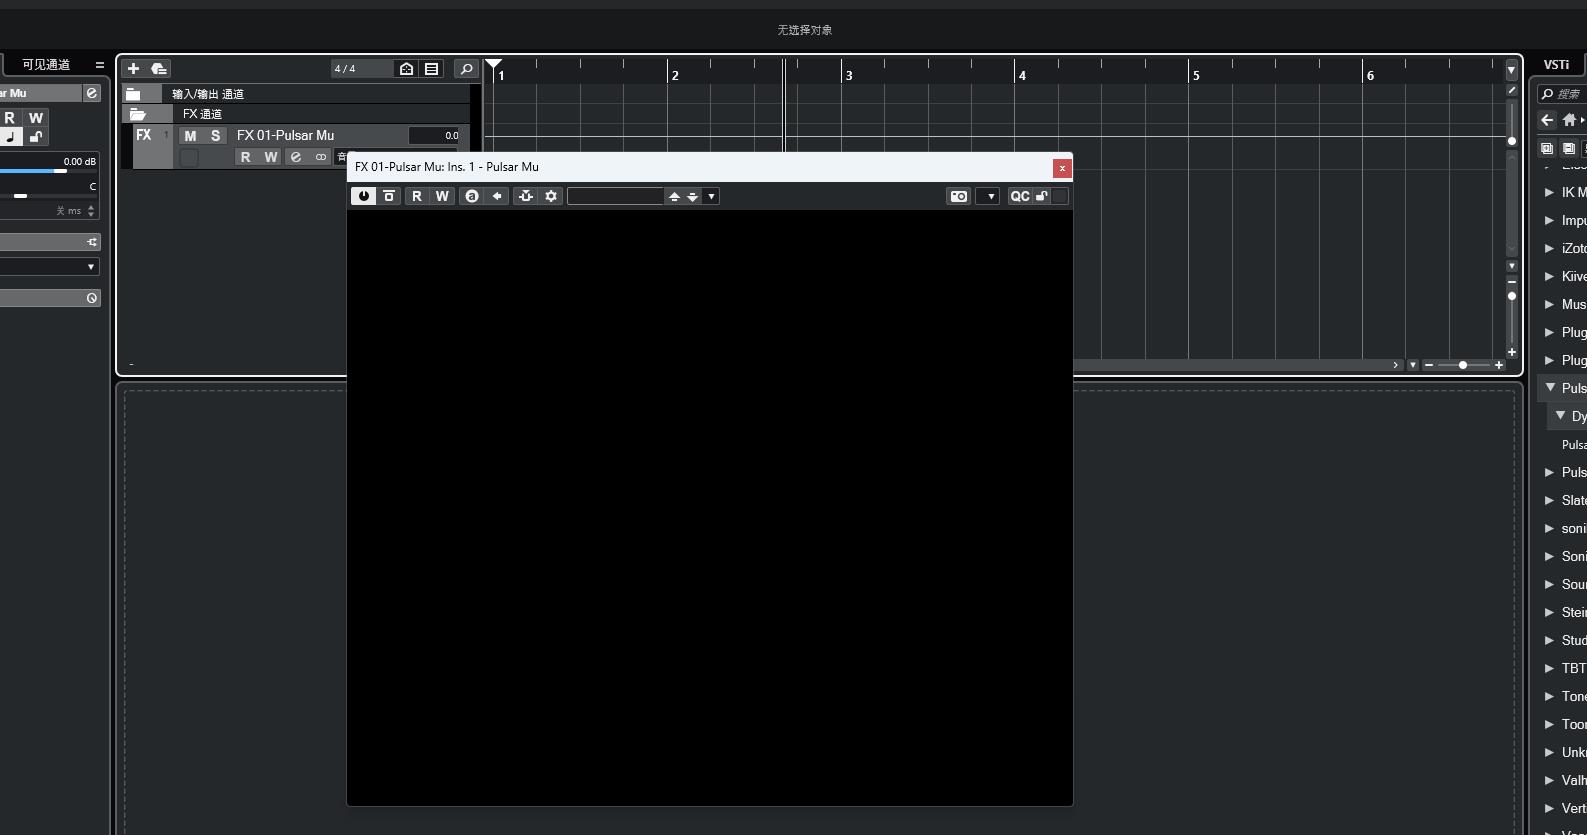Toggle the inspector lock icon under W
The height and width of the screenshot is (835, 1587).
pyautogui.click(x=36, y=137)
